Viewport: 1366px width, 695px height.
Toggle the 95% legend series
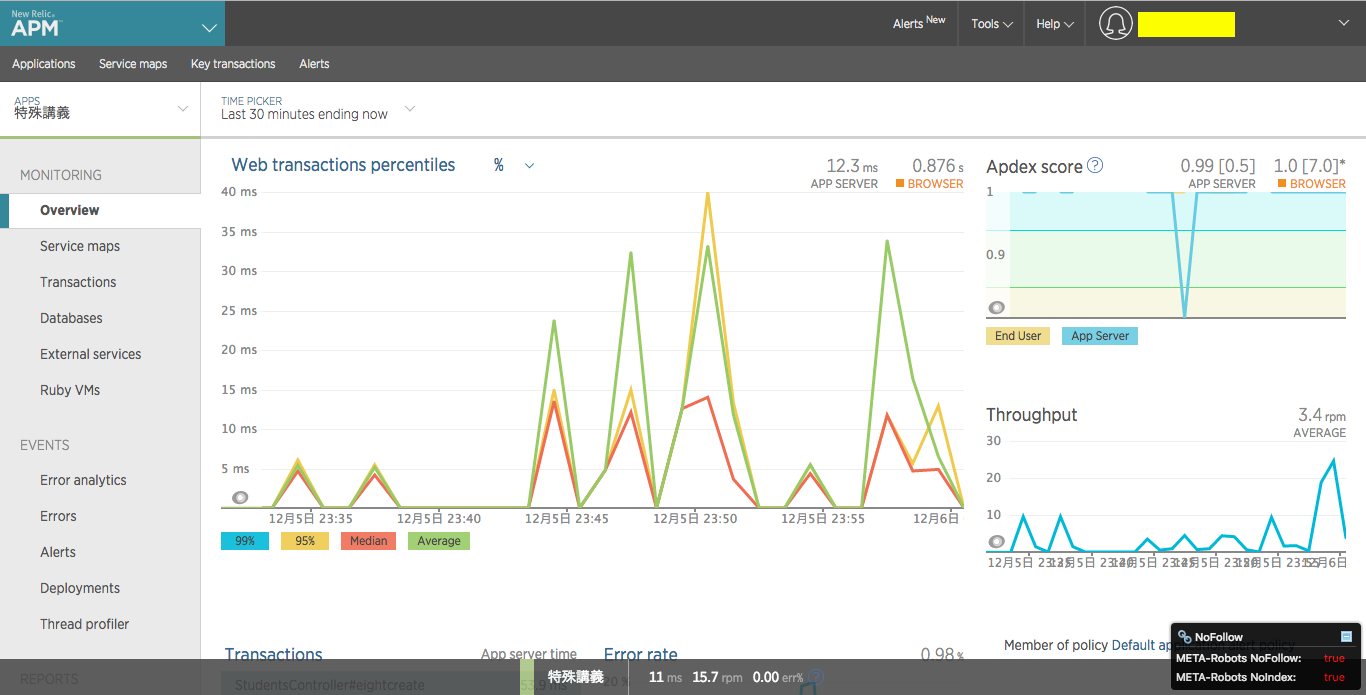click(305, 541)
